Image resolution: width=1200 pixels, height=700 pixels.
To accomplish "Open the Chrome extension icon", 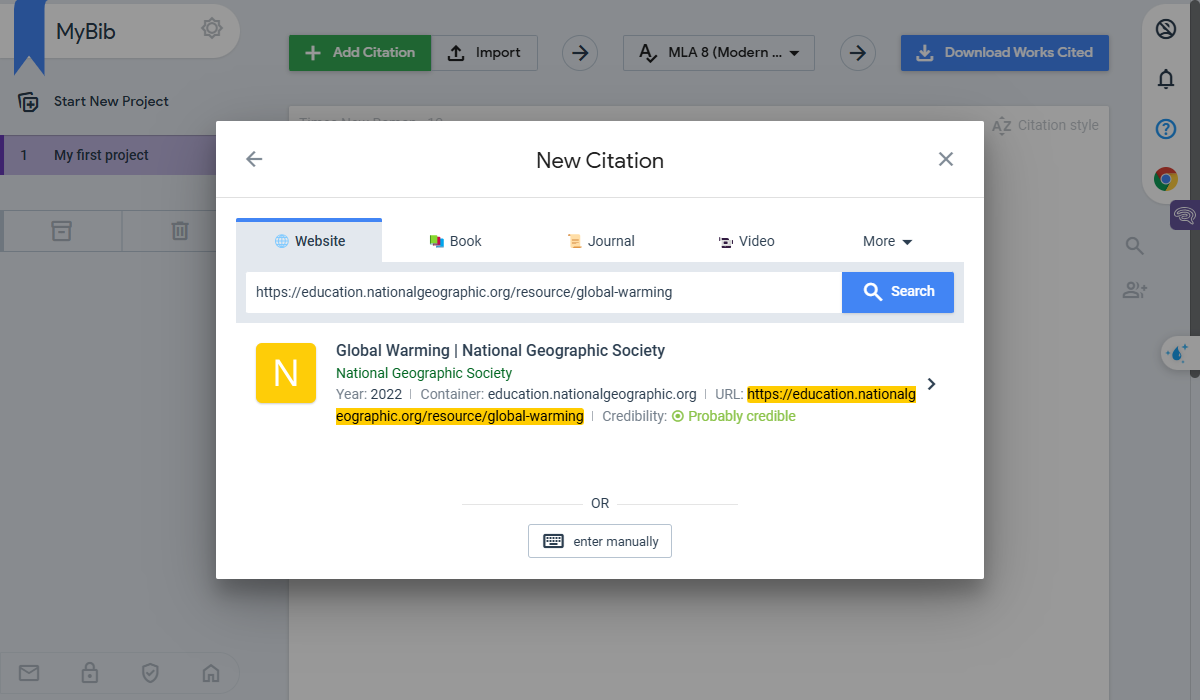I will (x=1165, y=179).
